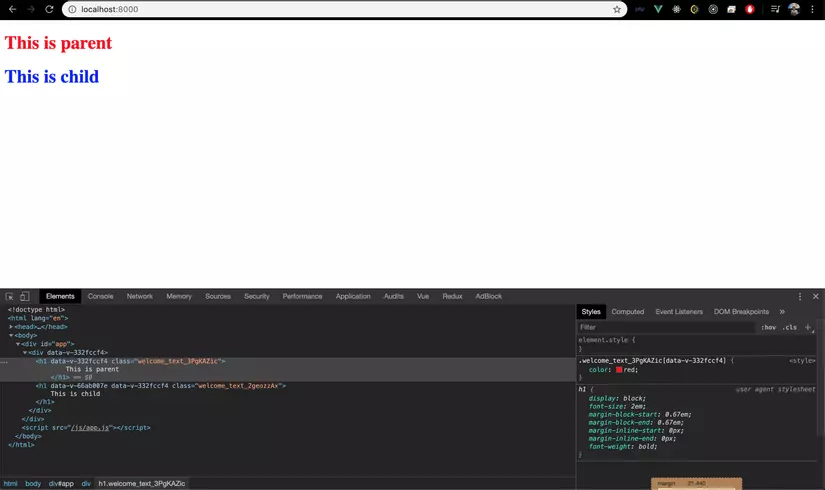Expand the head element node
The width and height of the screenshot is (825, 490).
tap(11, 327)
